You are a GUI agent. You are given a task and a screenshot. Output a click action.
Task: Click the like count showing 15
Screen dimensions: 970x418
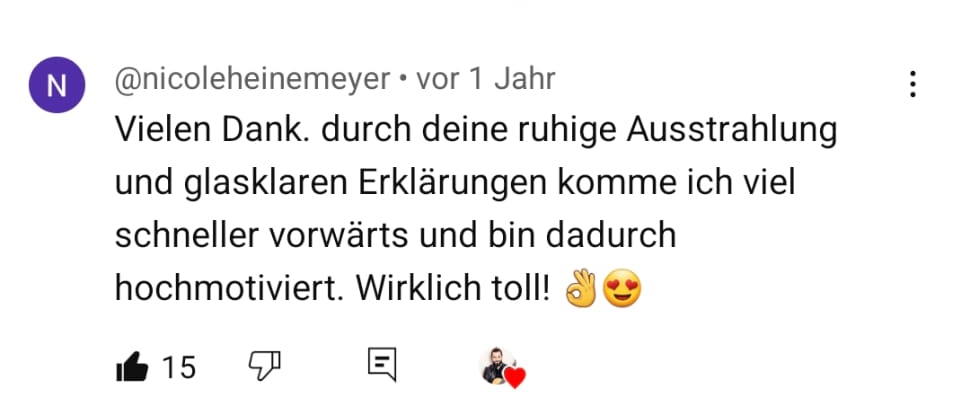coord(179,368)
